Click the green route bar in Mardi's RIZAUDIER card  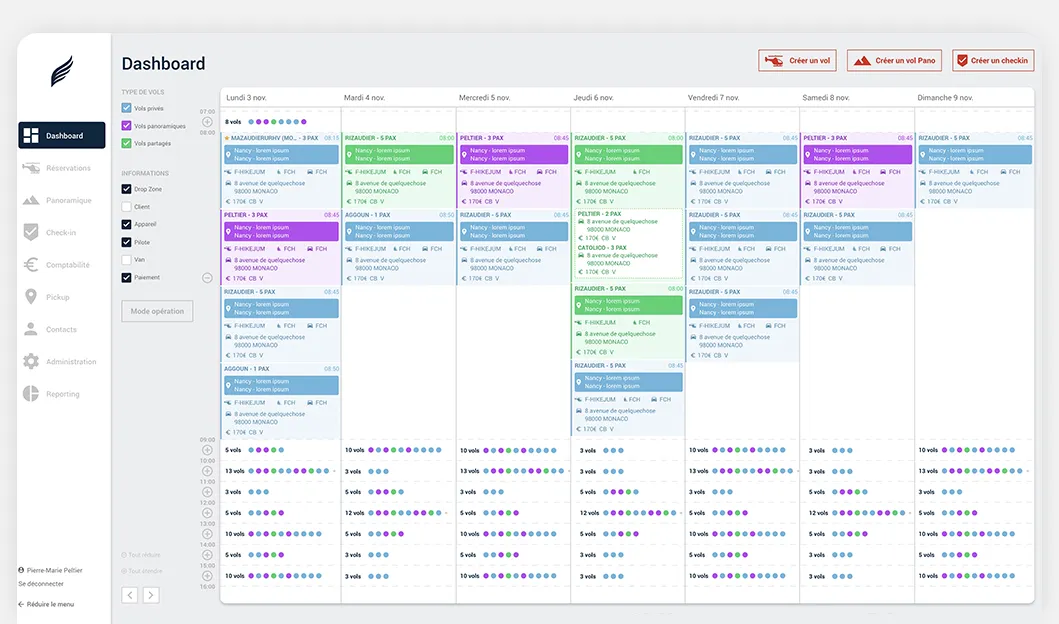point(399,155)
